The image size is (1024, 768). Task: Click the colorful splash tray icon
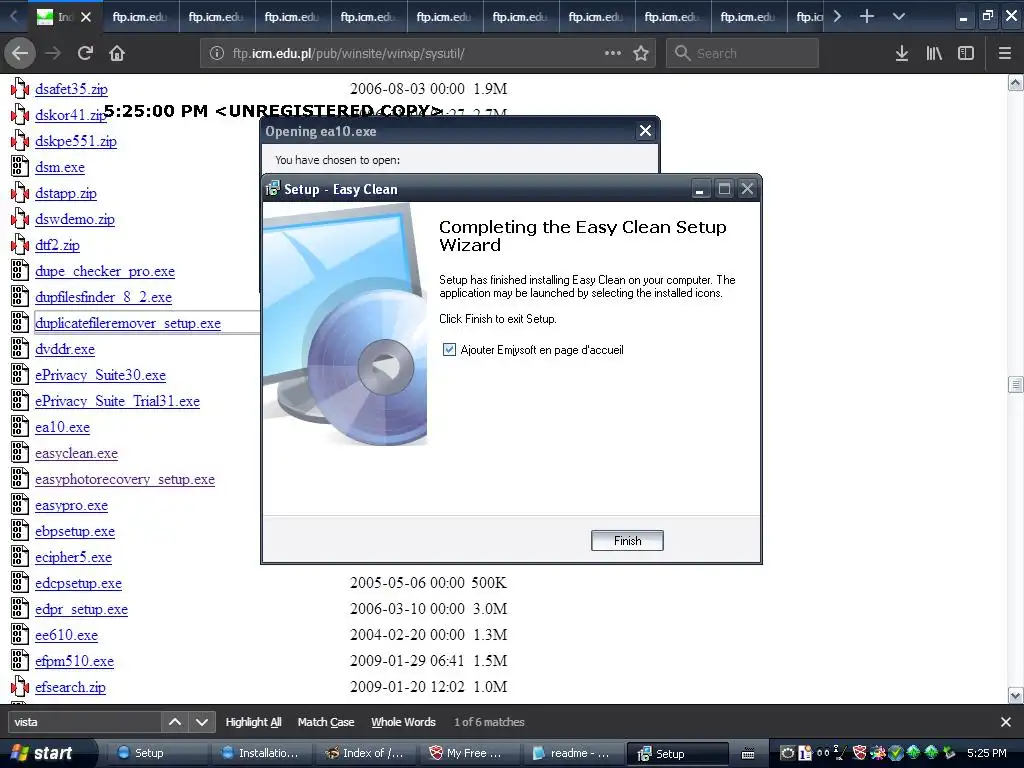pyautogui.click(x=878, y=753)
